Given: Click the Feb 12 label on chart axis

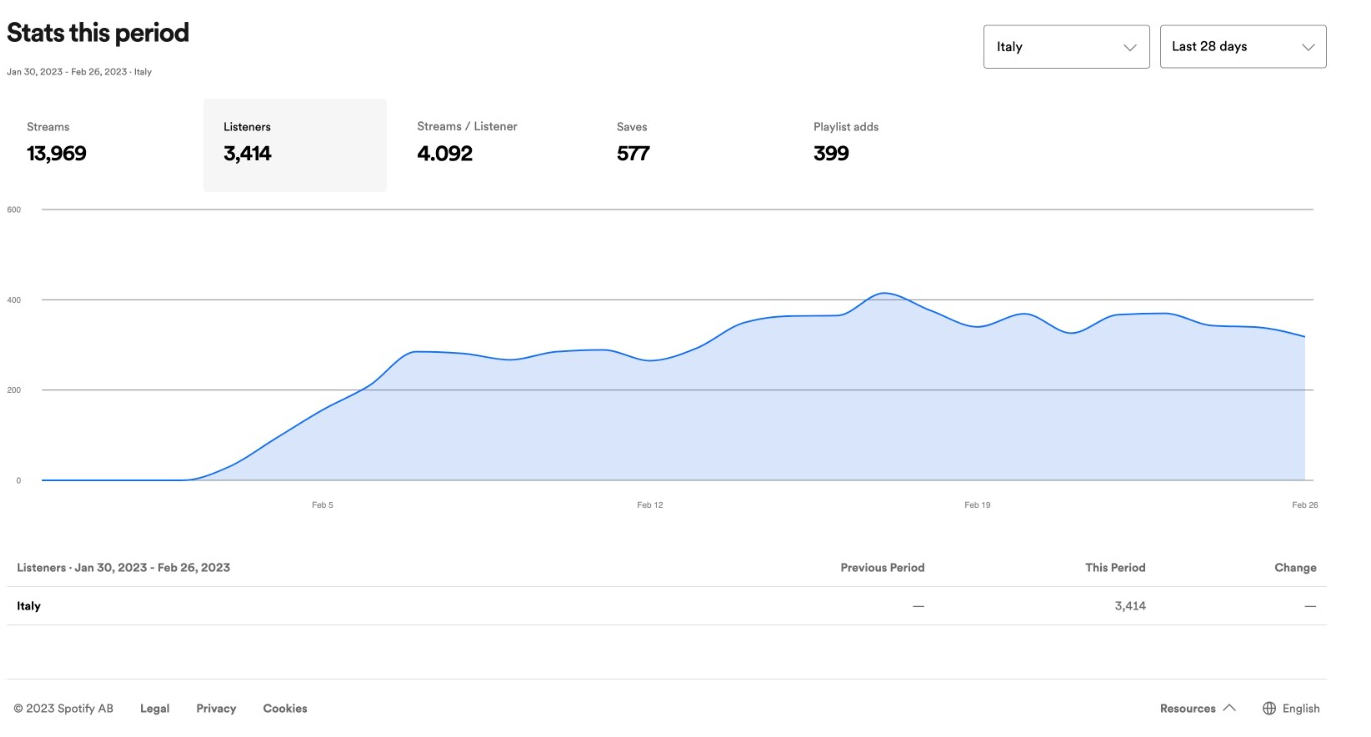Looking at the screenshot, I should click(x=650, y=505).
